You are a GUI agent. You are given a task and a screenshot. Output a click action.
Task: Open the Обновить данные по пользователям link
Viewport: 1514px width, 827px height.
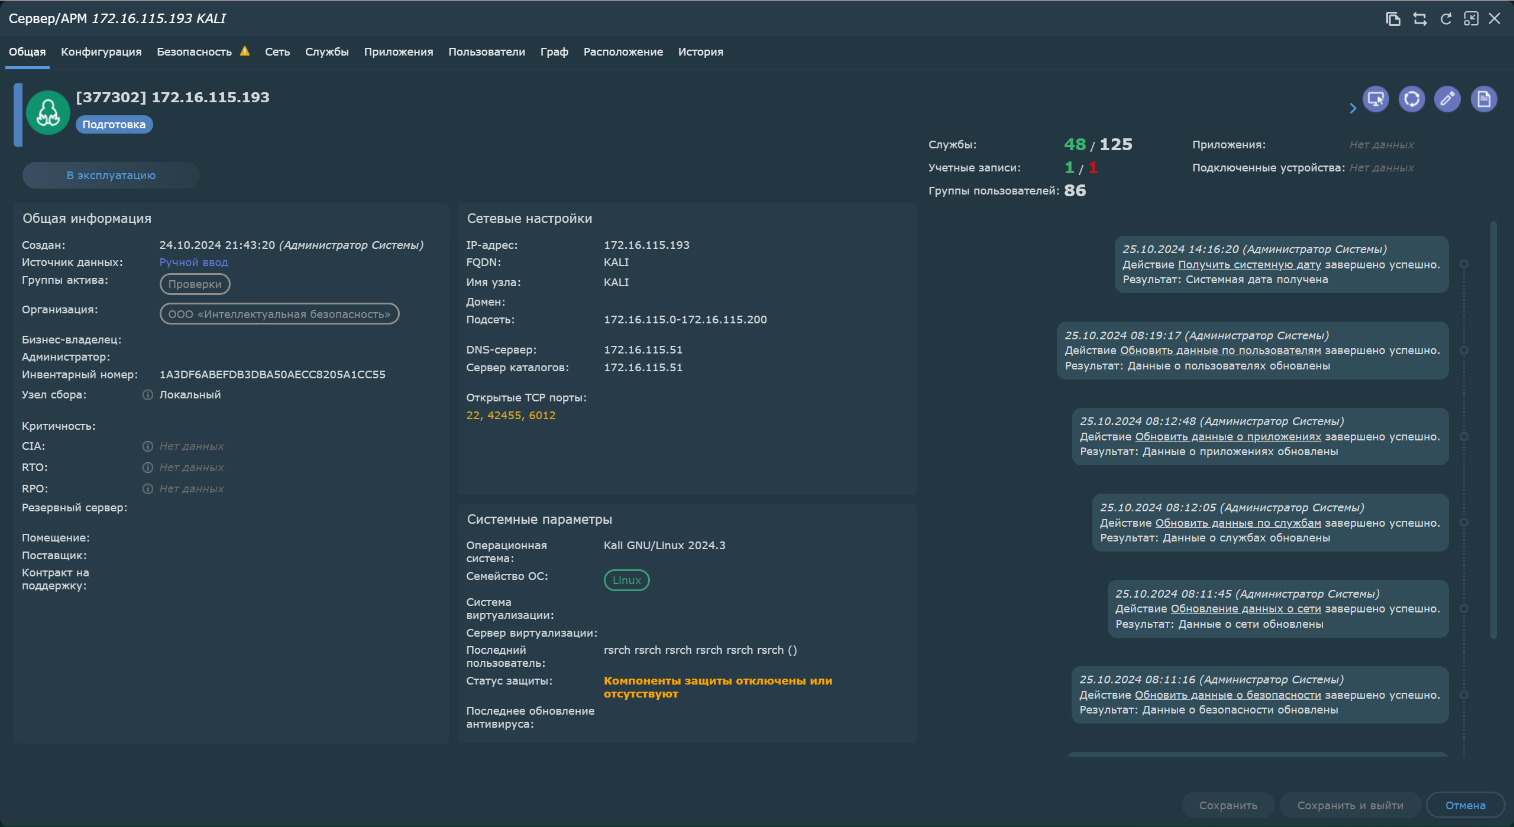pyautogui.click(x=1221, y=351)
